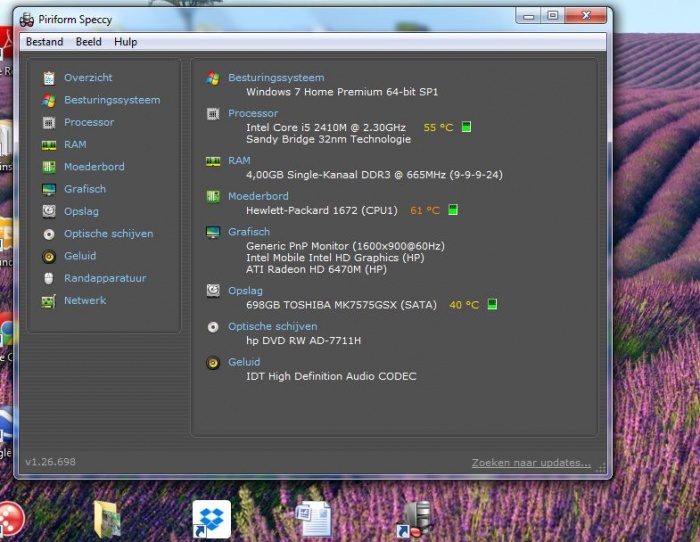
Task: Click the Processor heading link in the summary
Action: tap(253, 114)
